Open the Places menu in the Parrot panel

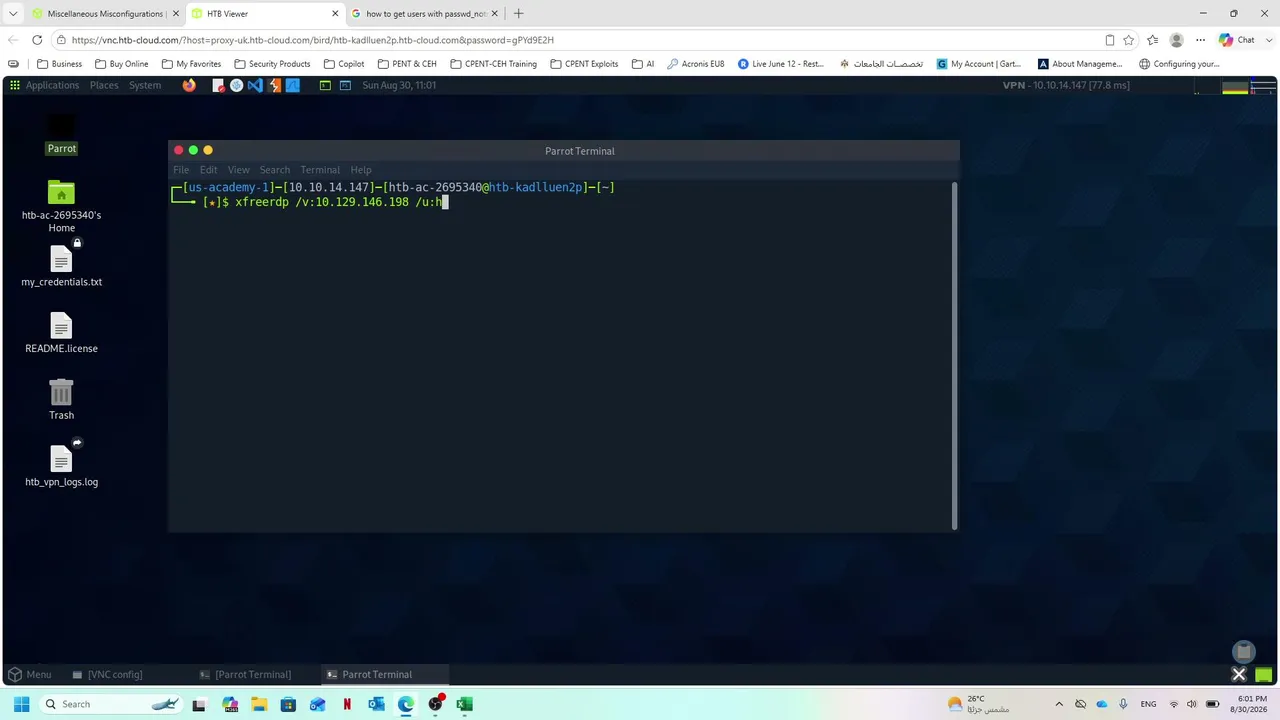click(x=104, y=85)
